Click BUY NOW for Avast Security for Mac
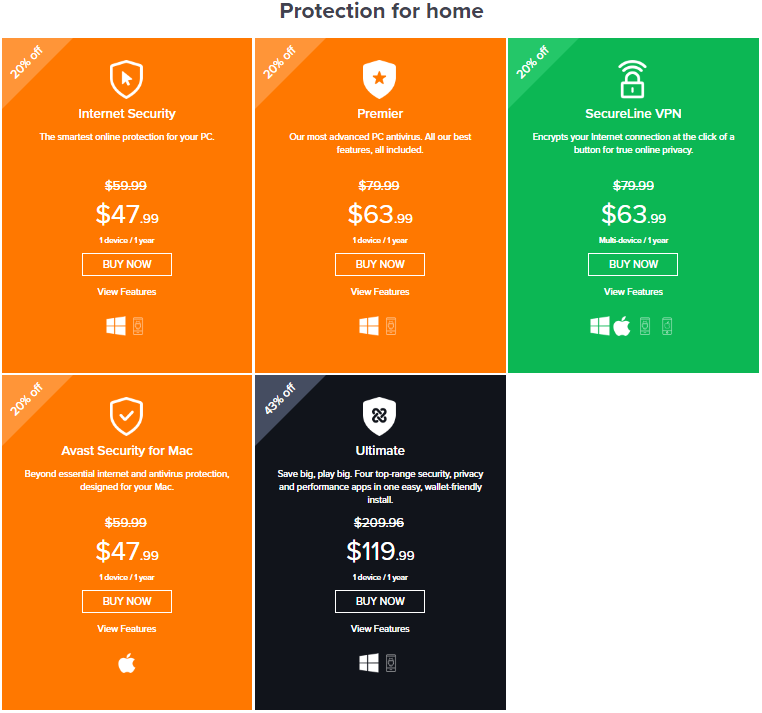This screenshot has height=713, width=762. tap(127, 602)
